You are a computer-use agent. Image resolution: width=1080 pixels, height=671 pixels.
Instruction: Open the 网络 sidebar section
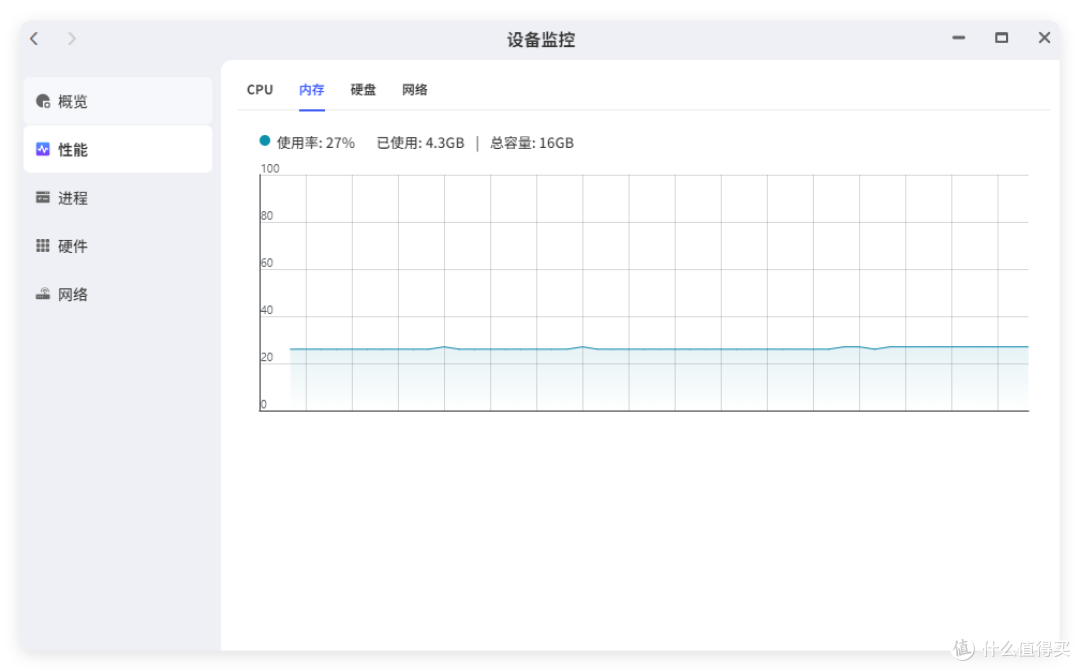(x=118, y=294)
